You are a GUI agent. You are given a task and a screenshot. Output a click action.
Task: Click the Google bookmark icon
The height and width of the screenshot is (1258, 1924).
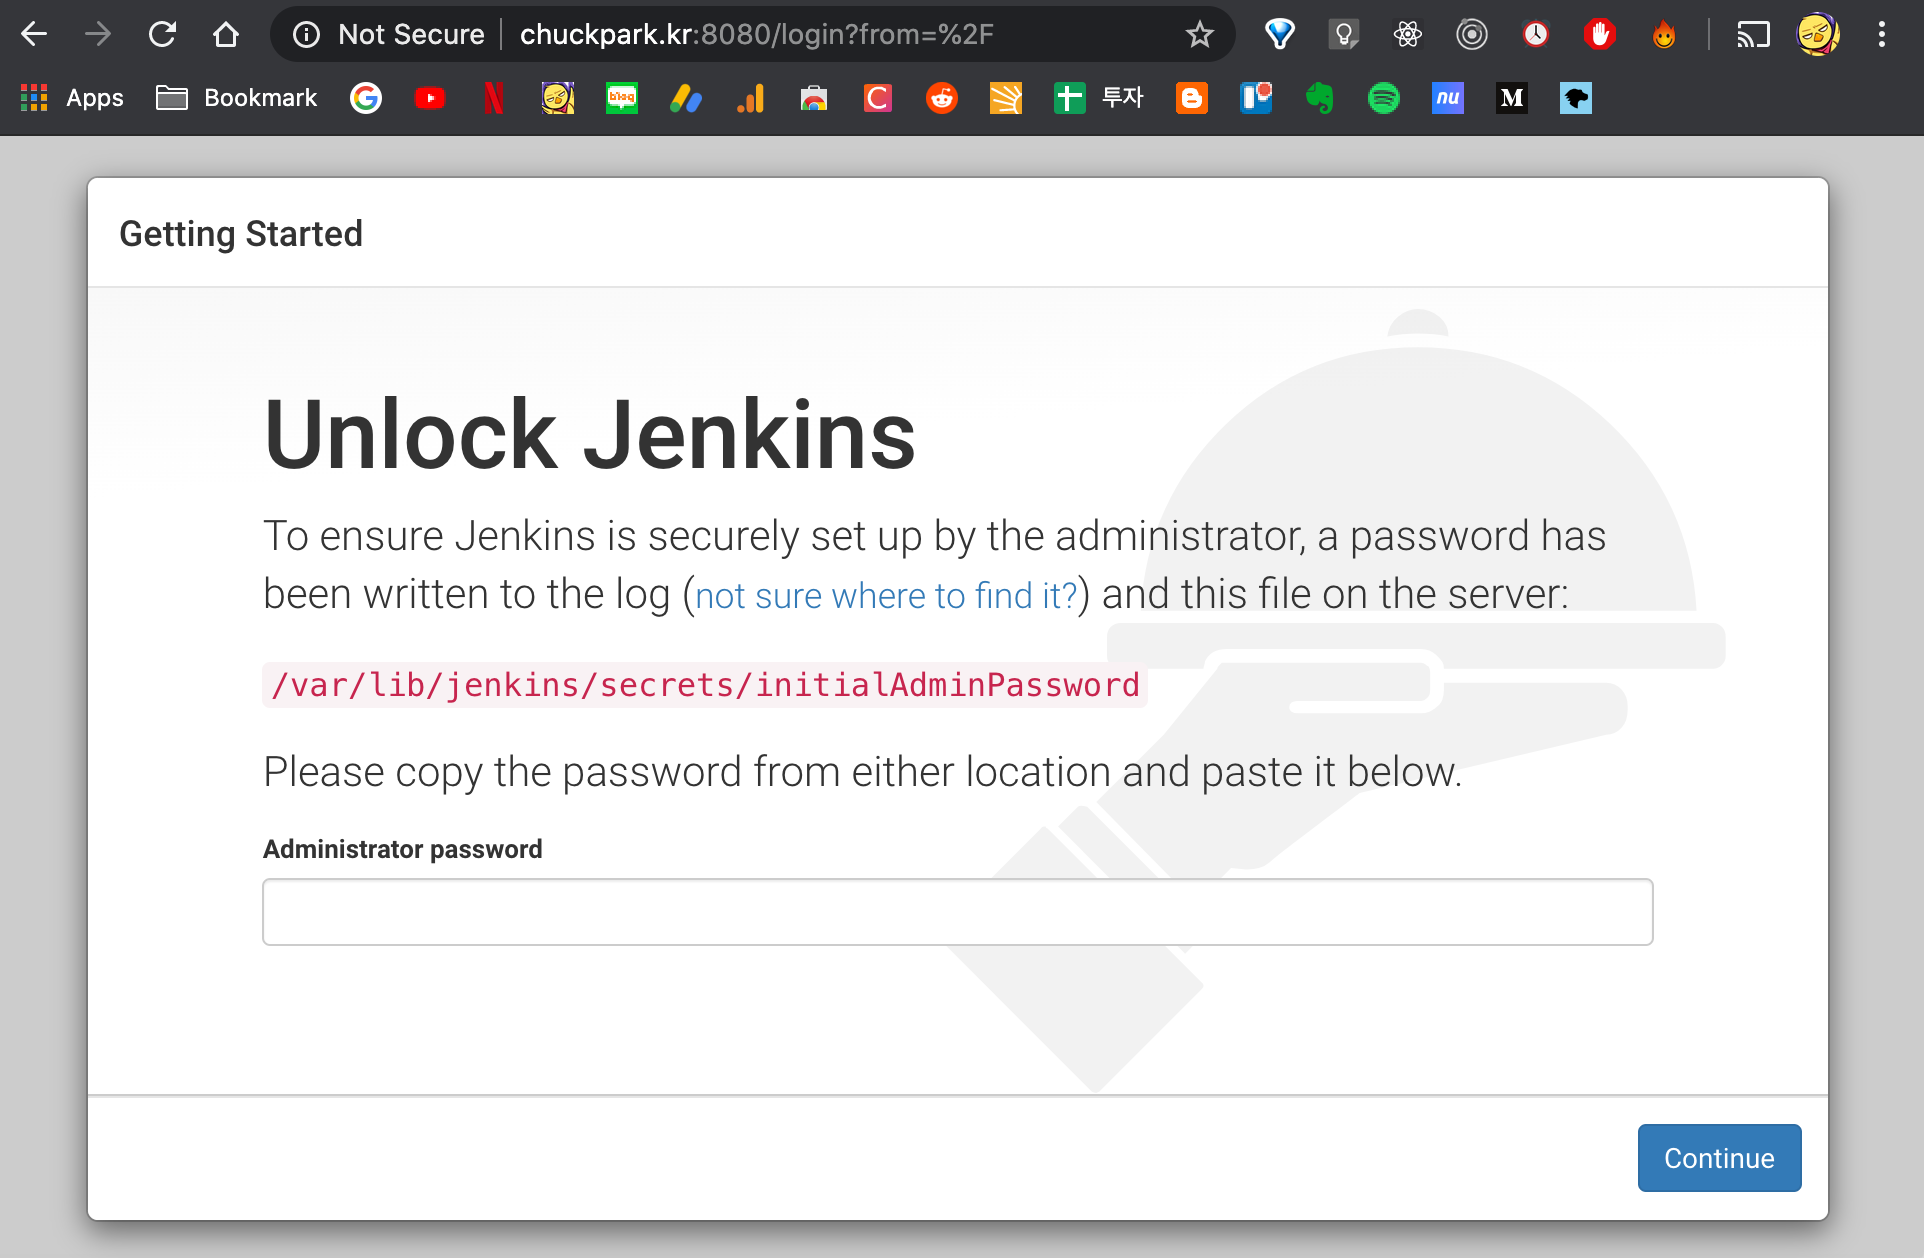(x=366, y=98)
